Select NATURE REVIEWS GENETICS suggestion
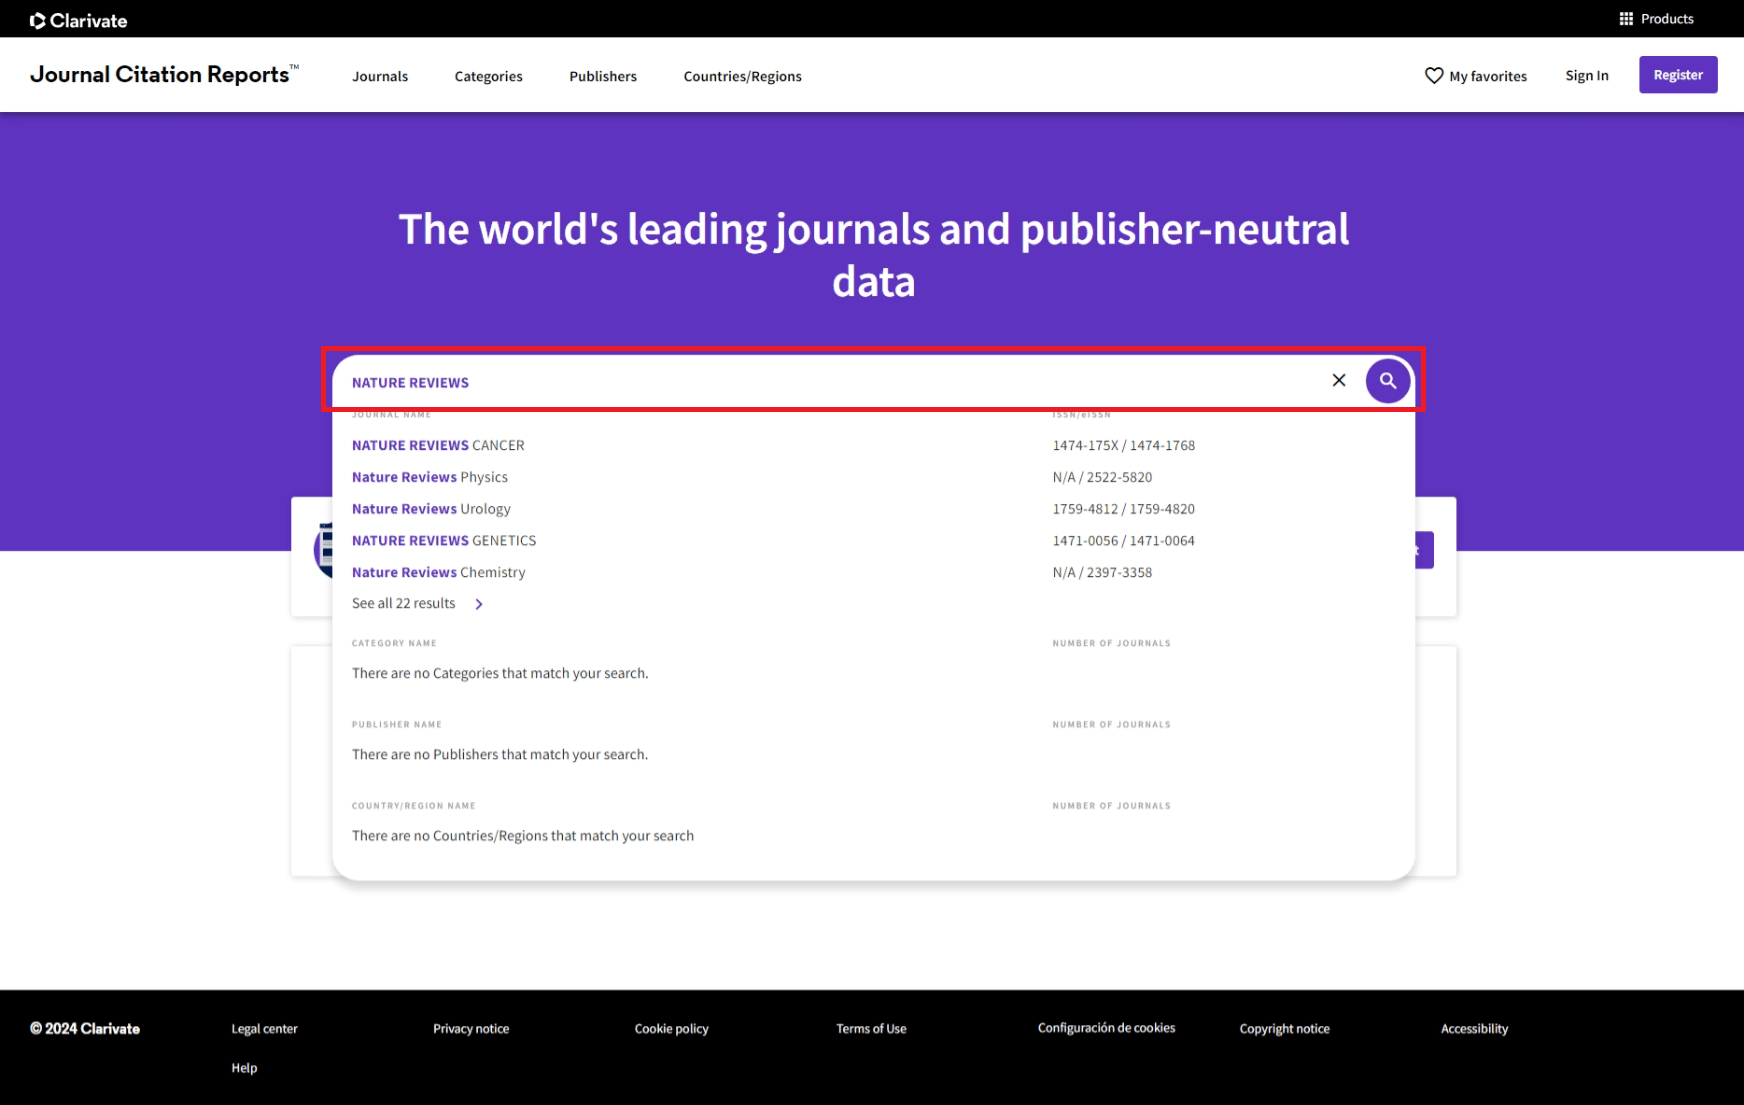This screenshot has height=1105, width=1744. tap(444, 541)
